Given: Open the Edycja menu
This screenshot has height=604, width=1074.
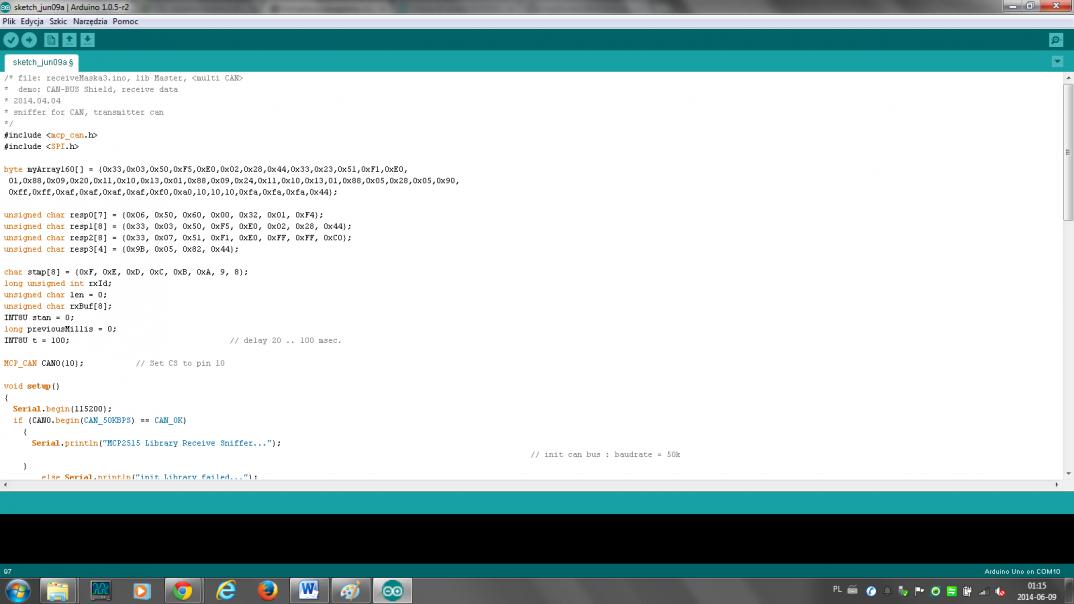Looking at the screenshot, I should coord(32,21).
